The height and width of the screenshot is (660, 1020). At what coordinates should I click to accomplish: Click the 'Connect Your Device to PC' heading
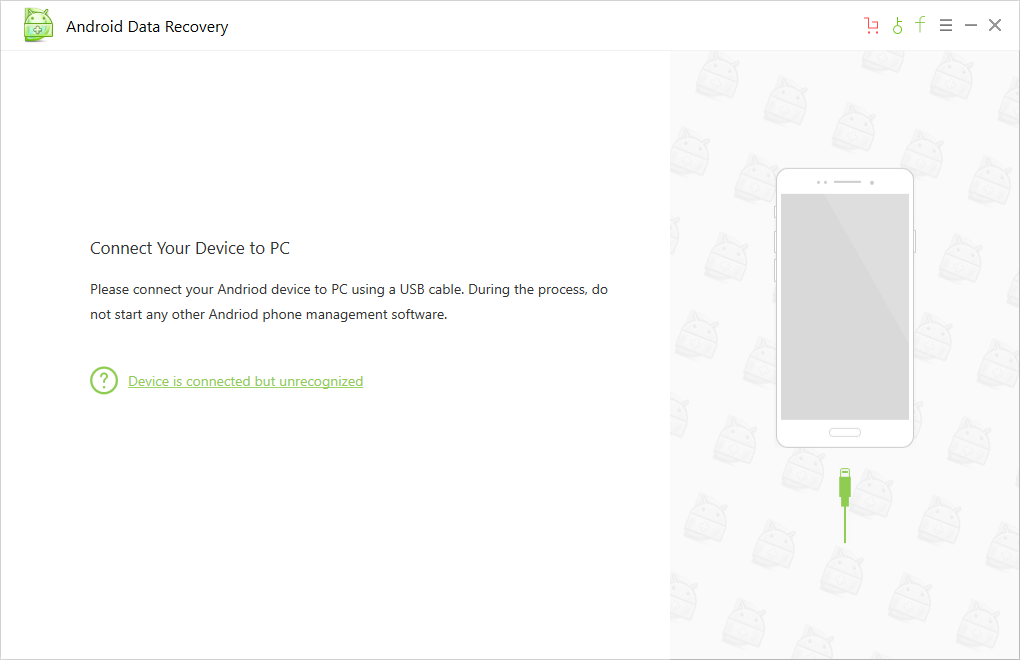pos(189,248)
